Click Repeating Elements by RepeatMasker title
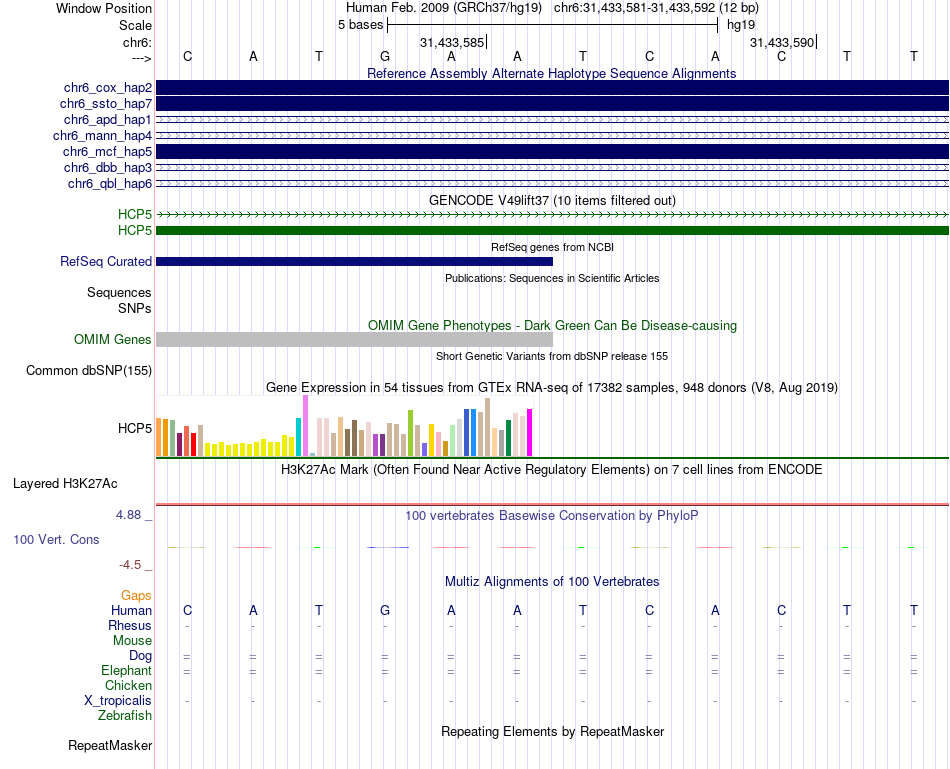 click(x=552, y=731)
